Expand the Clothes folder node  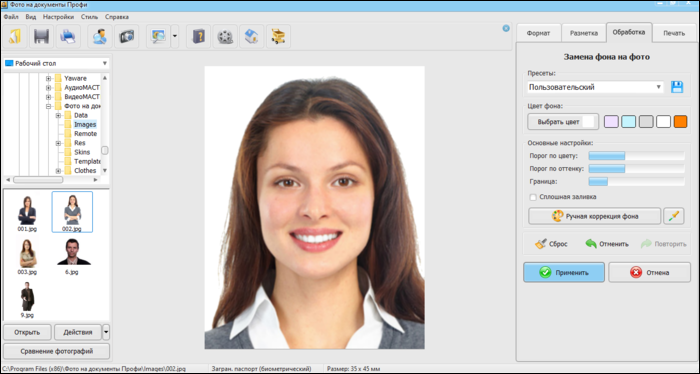(58, 171)
